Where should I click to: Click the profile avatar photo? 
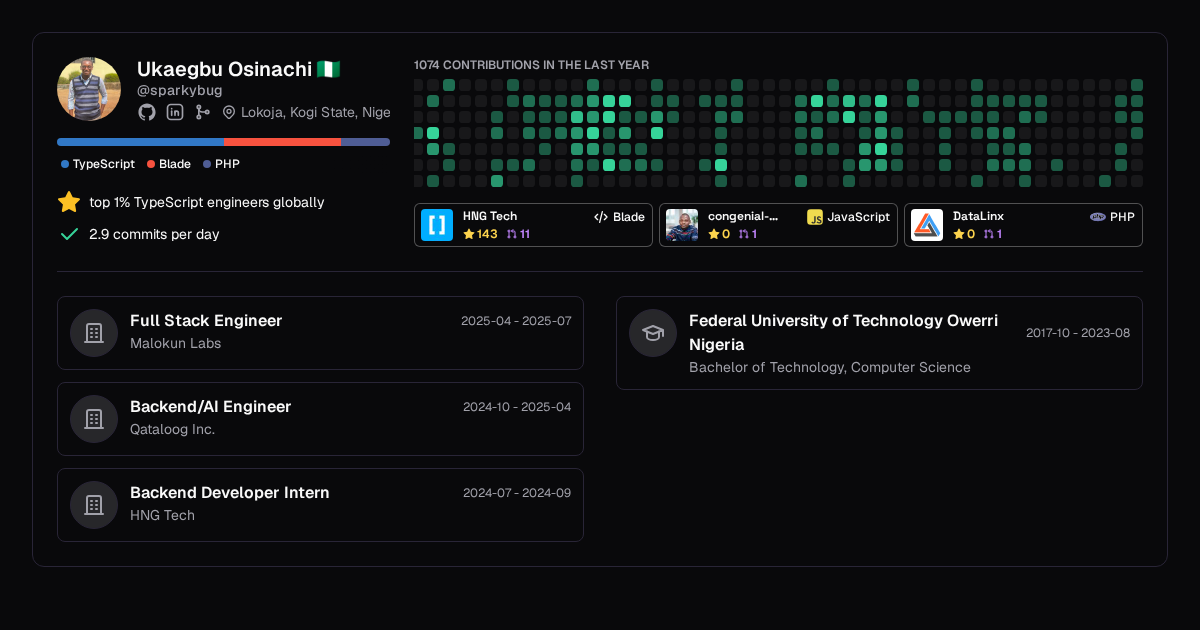point(89,89)
